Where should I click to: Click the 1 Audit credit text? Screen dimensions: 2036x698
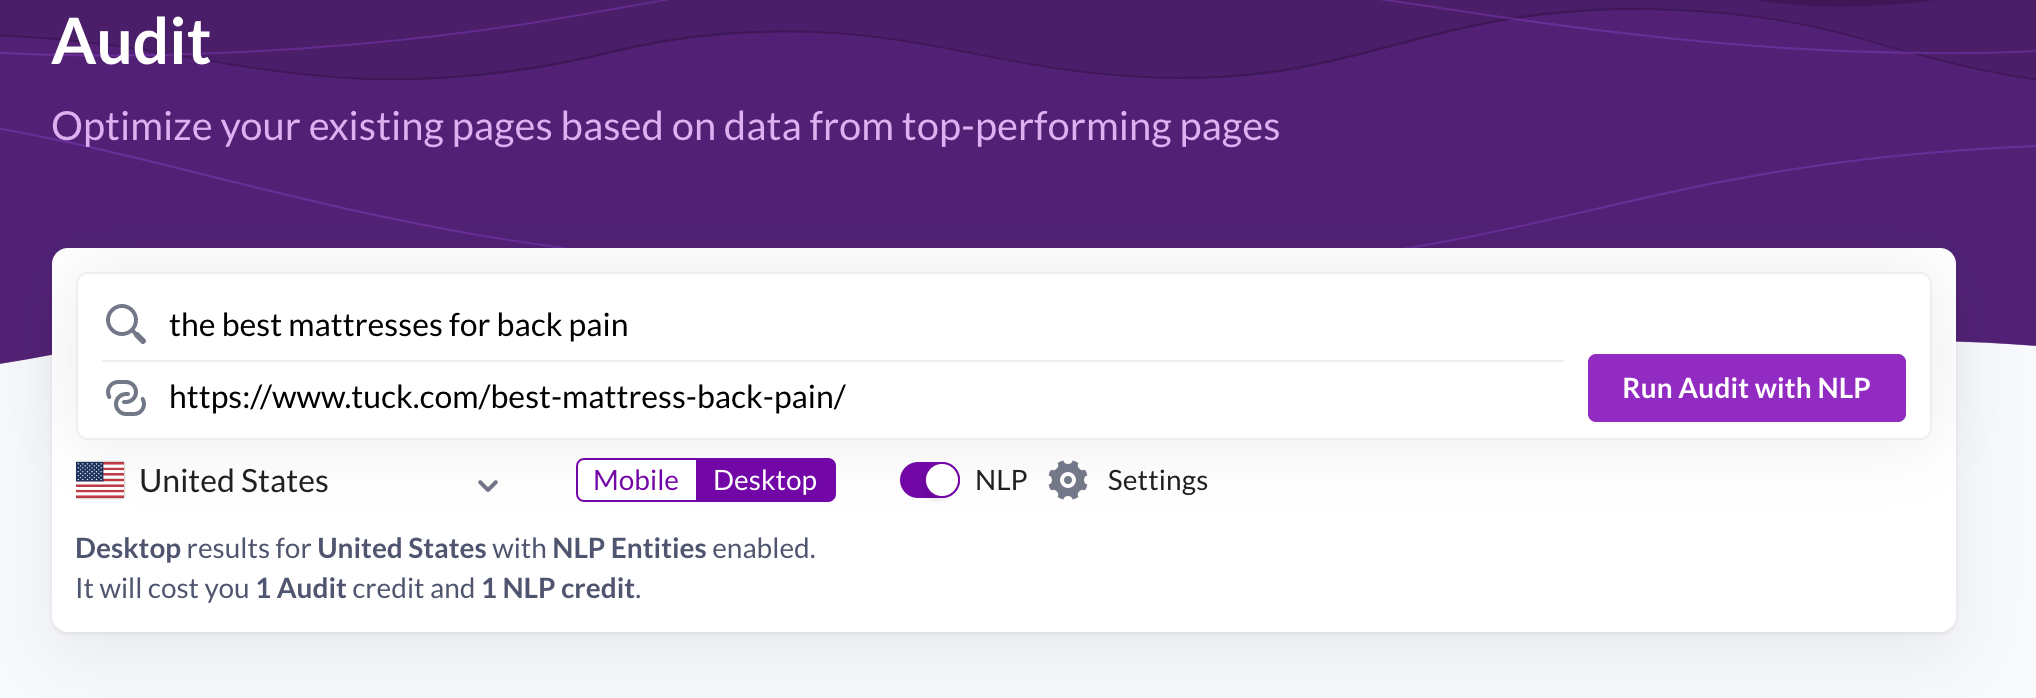click(x=301, y=588)
